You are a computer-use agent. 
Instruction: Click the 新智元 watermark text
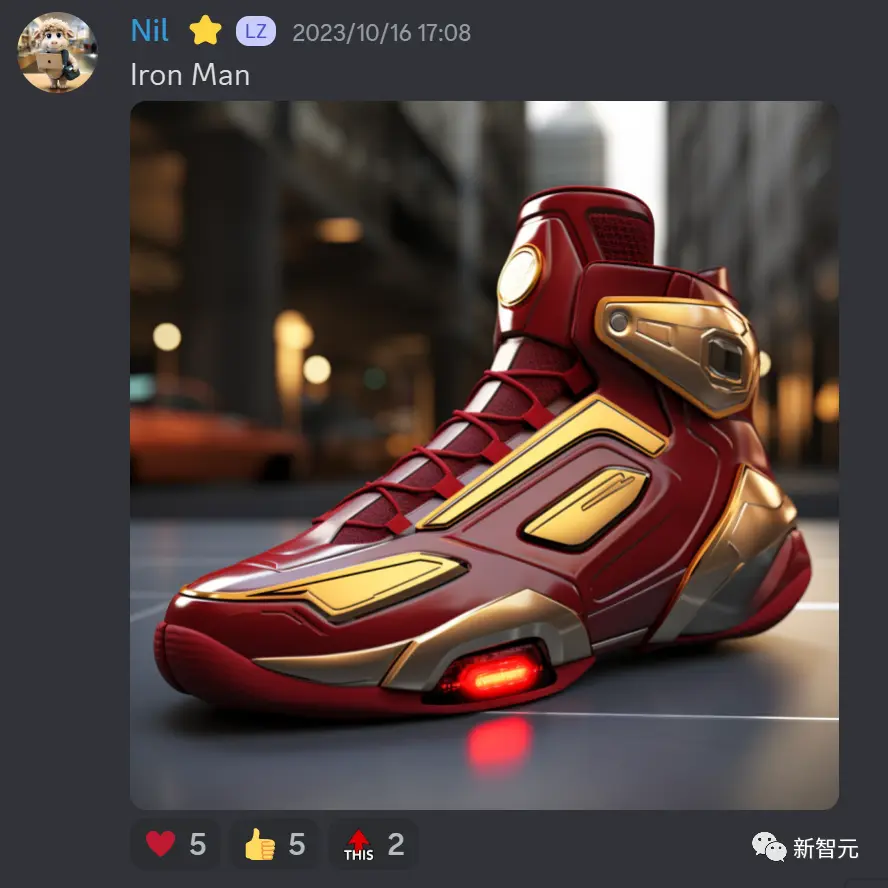(825, 848)
